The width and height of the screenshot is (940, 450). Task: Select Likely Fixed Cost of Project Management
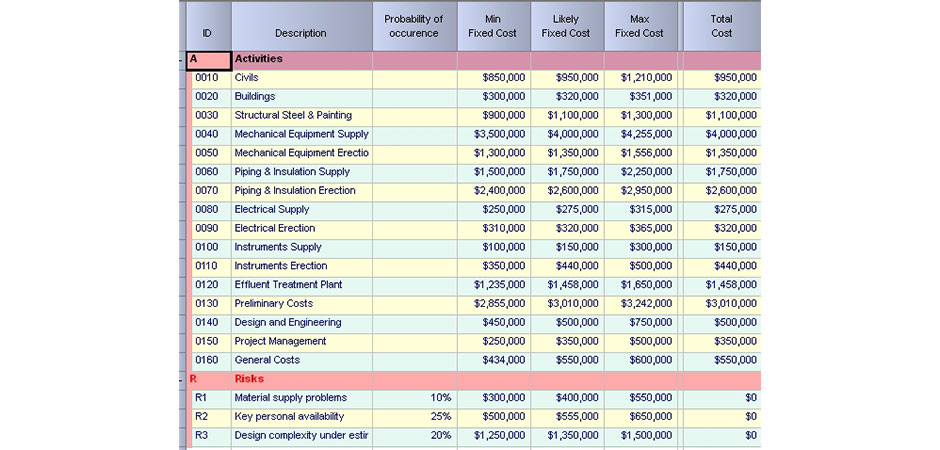[x=567, y=341]
